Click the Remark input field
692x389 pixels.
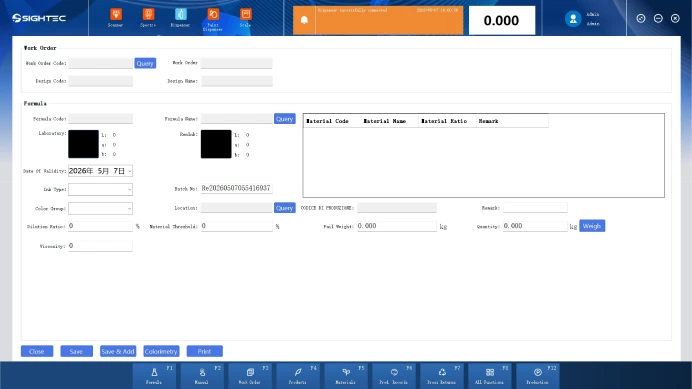(x=535, y=208)
